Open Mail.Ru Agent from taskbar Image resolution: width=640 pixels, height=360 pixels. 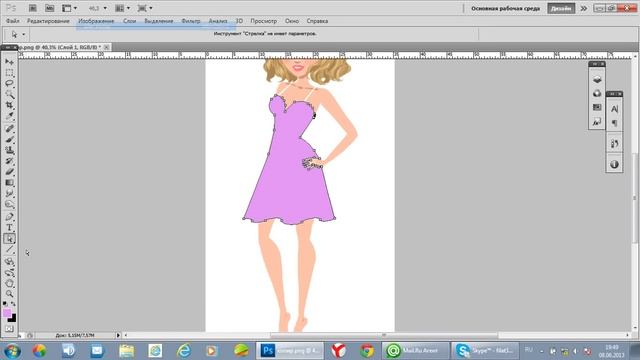[x=416, y=351]
